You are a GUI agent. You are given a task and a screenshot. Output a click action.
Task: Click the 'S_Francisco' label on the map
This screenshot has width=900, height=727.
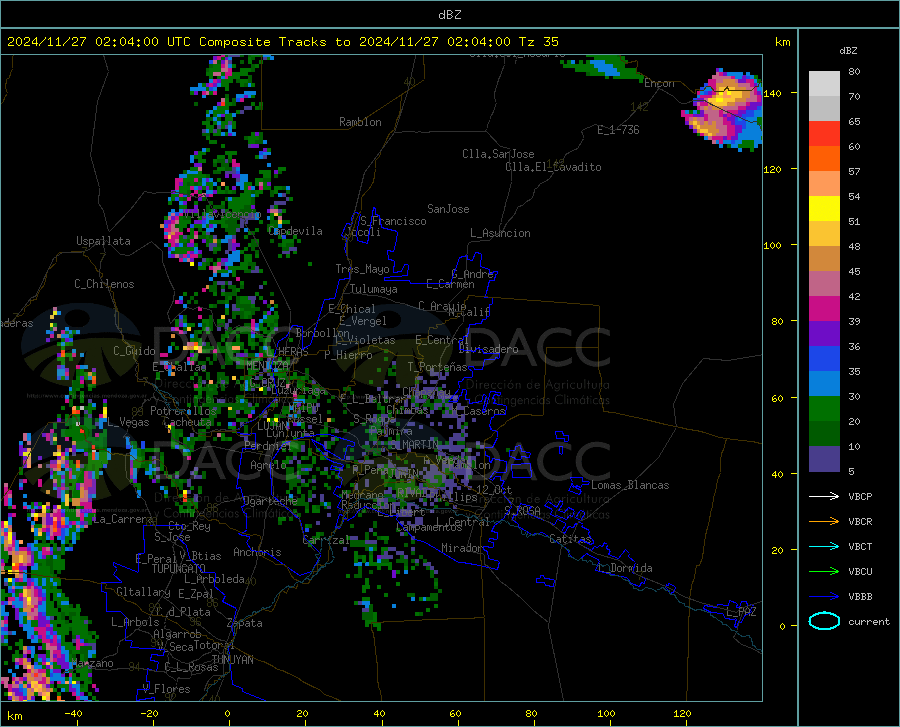393,221
